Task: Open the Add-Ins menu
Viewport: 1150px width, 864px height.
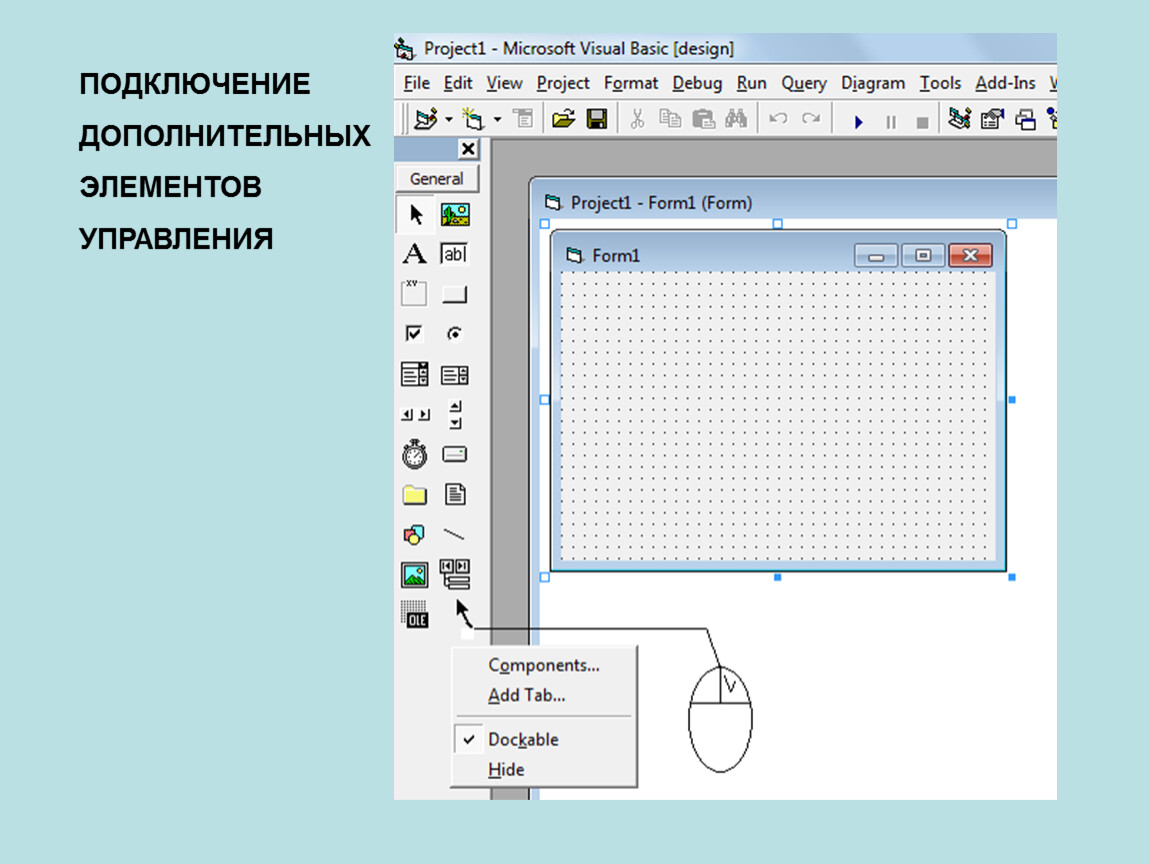Action: 1005,84
